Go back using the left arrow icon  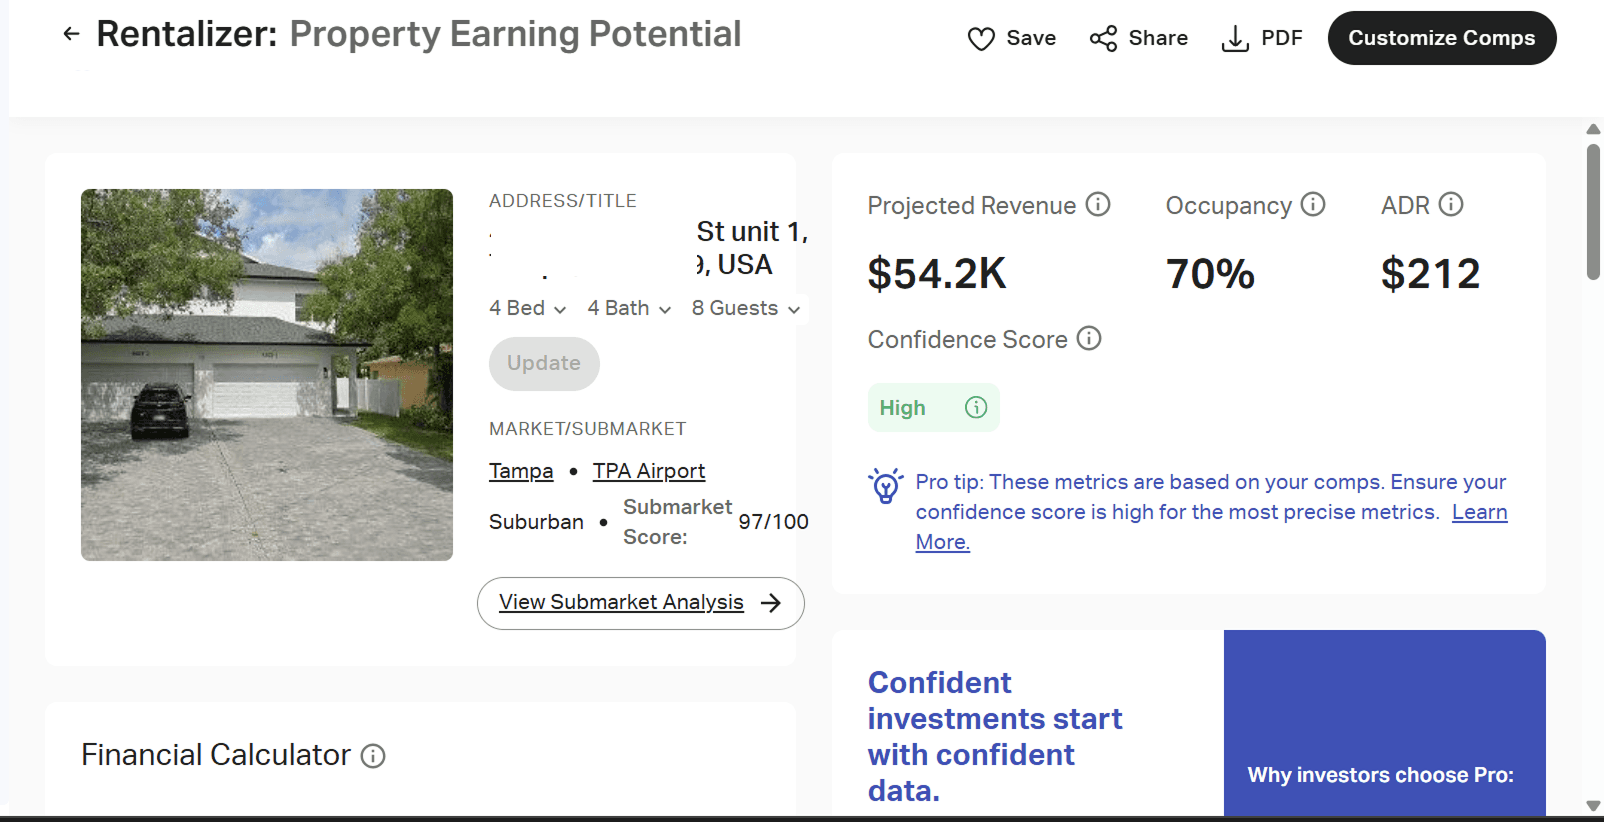point(71,34)
